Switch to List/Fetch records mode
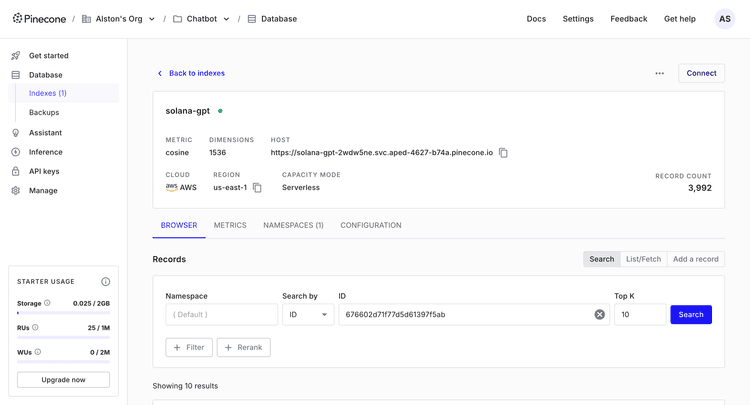 [643, 259]
